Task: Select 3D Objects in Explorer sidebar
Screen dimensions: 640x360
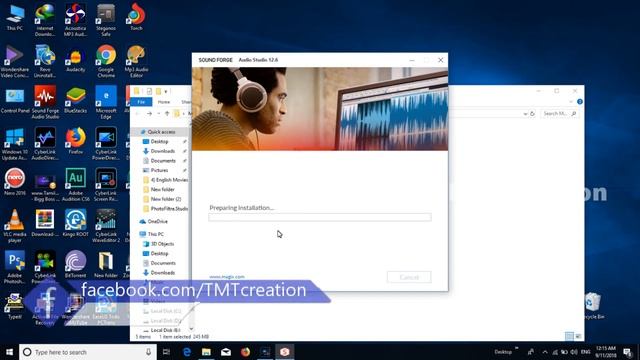Action: tap(162, 244)
